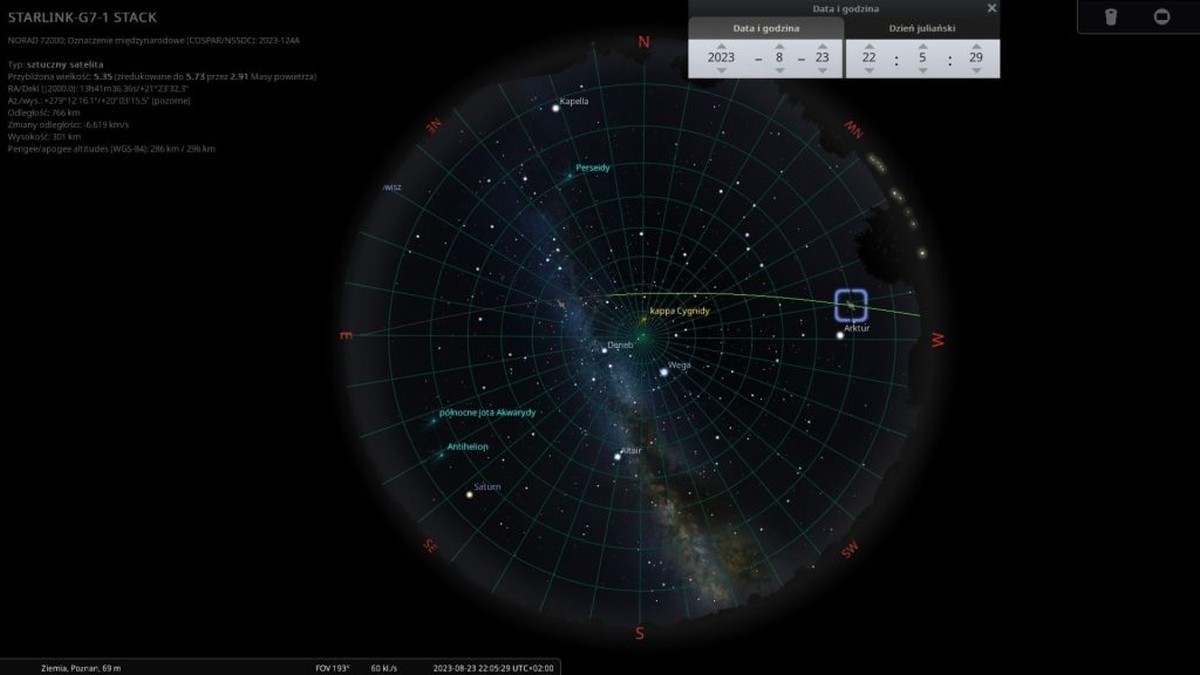Increment the hour value 22 with up arrow
Viewport: 1200px width, 675px height.
[868, 46]
